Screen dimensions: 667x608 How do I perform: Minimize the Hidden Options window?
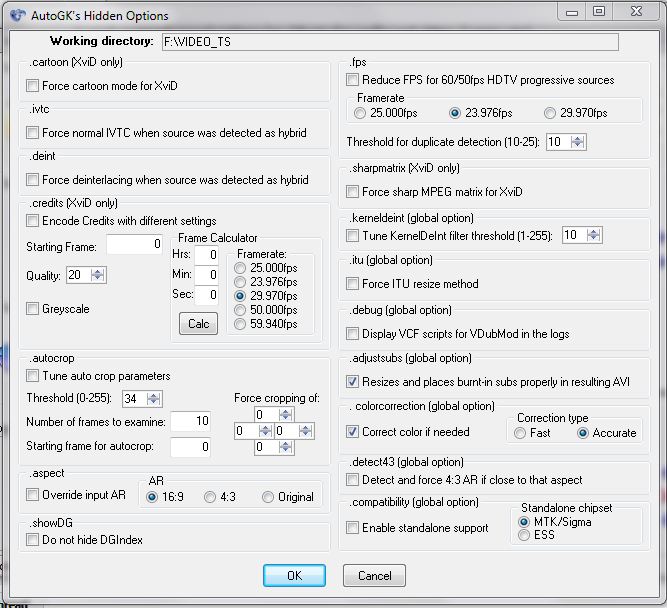(x=572, y=11)
